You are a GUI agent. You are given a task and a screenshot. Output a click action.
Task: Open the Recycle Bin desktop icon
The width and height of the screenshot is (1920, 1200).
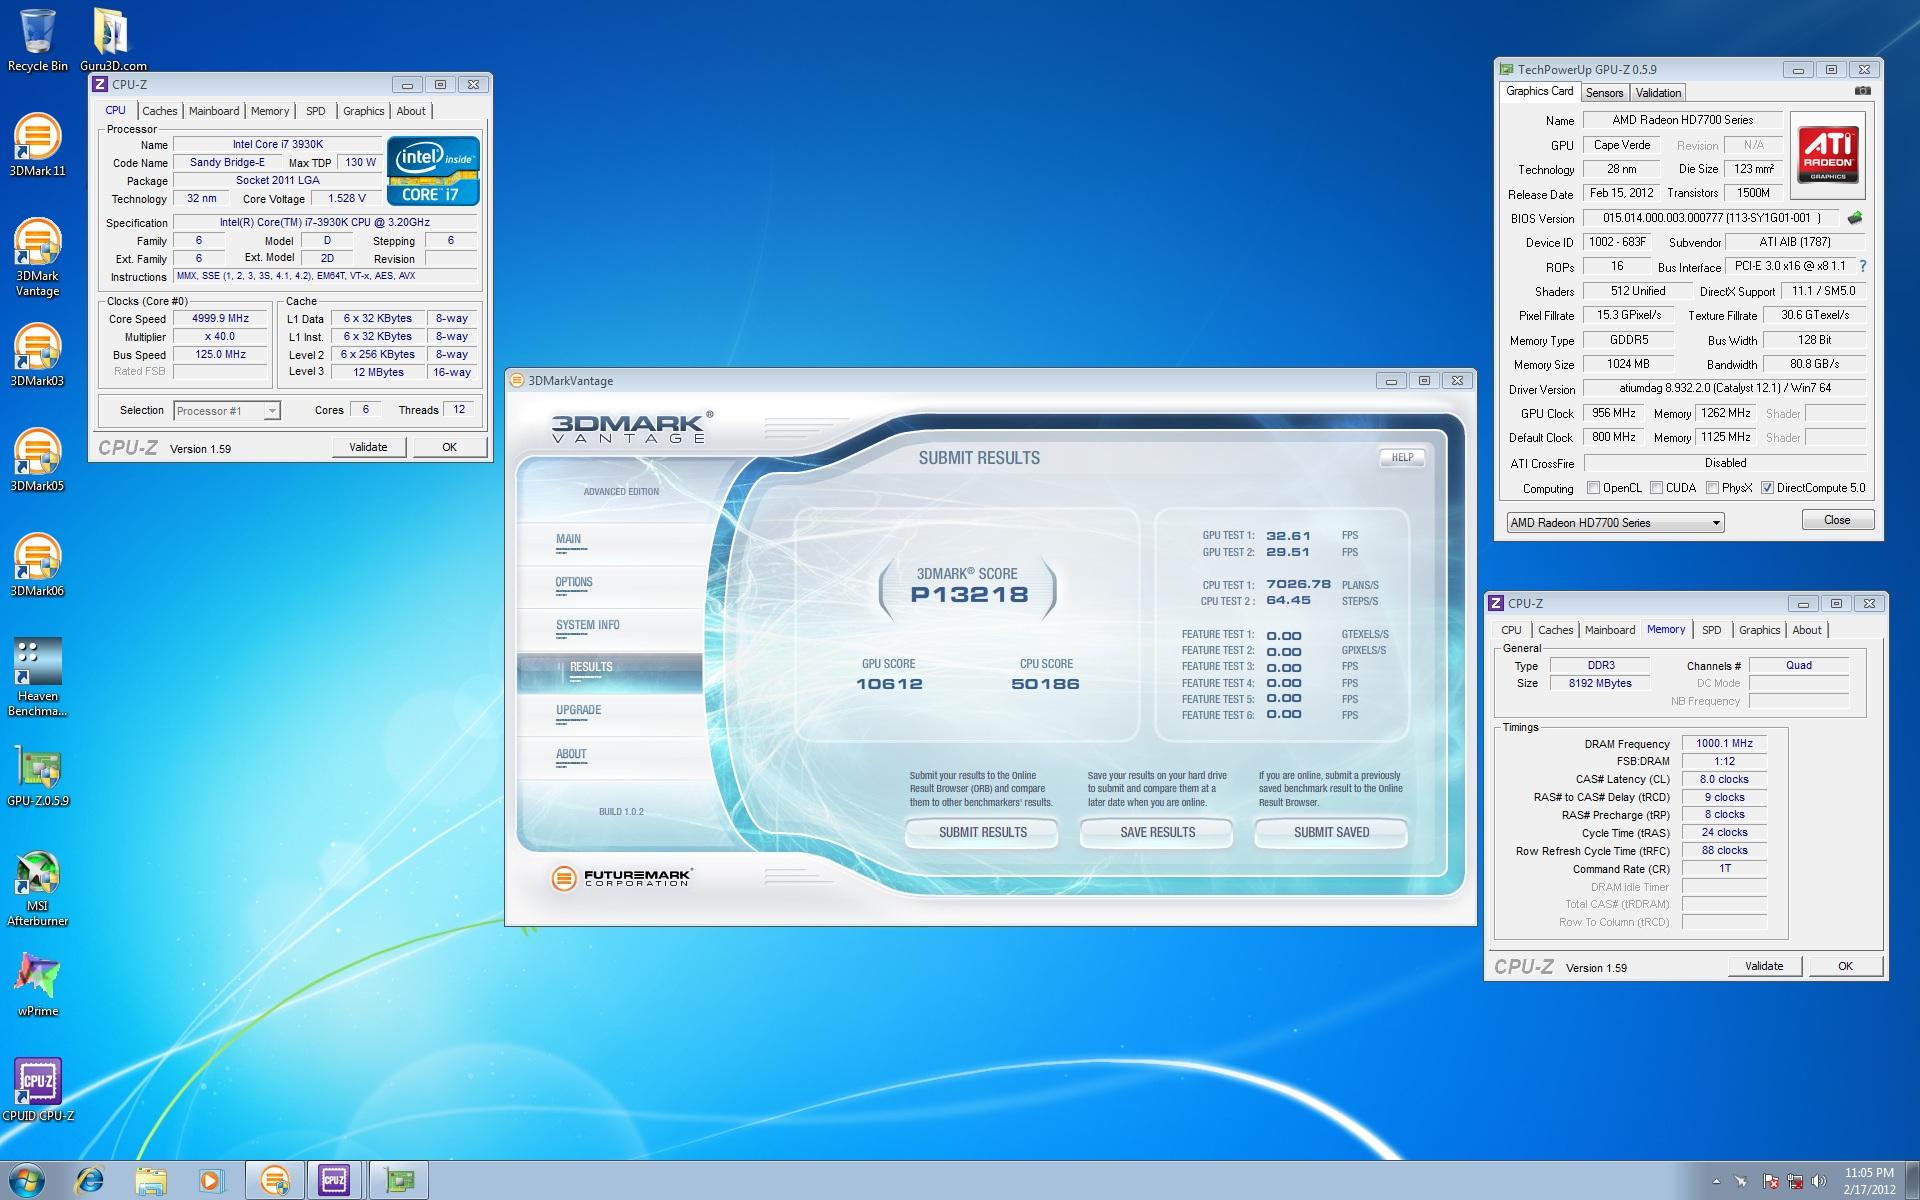pyautogui.click(x=38, y=40)
